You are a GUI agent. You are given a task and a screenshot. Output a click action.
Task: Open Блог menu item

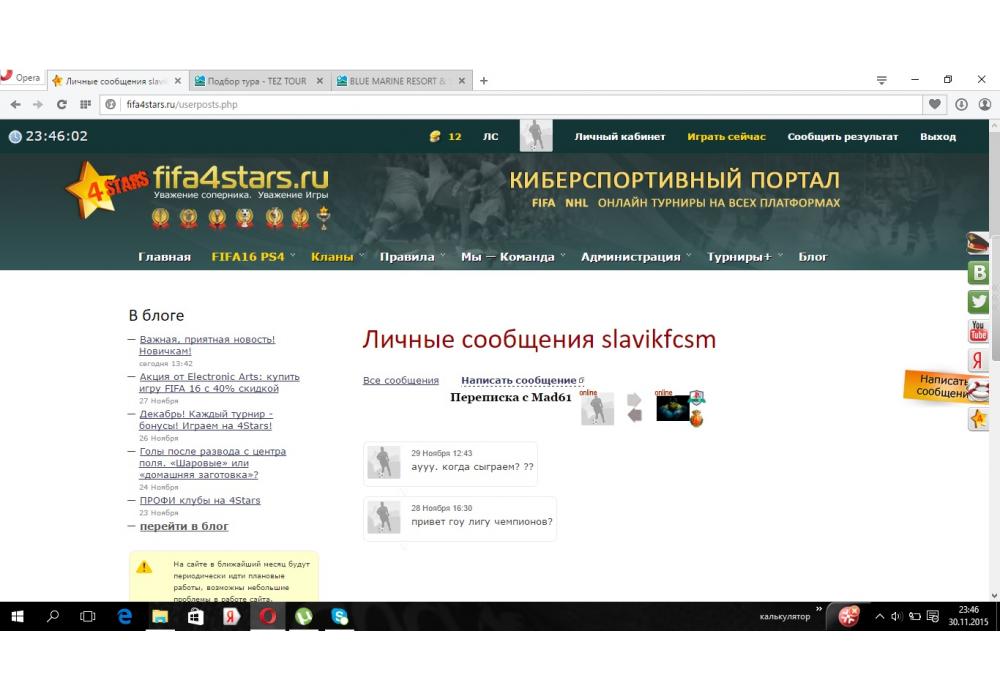pos(813,257)
